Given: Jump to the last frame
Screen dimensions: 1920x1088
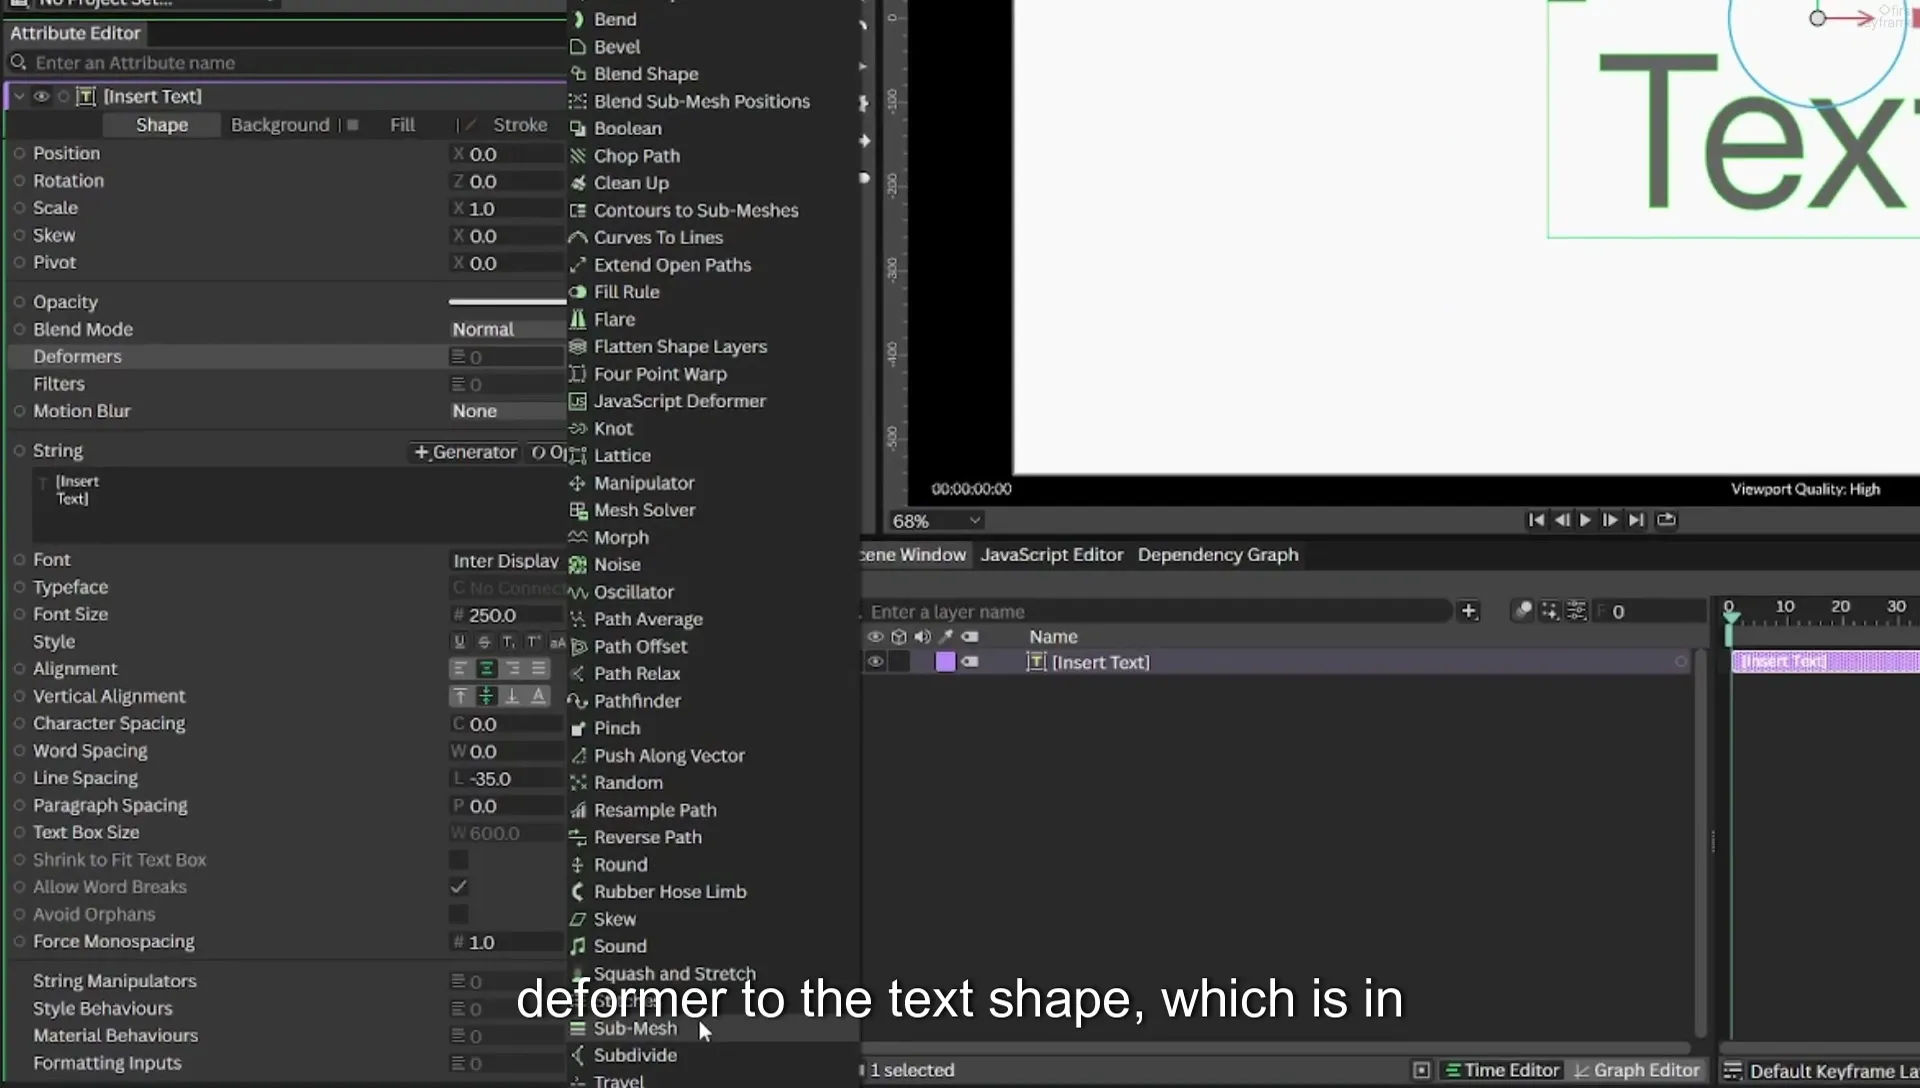Looking at the screenshot, I should pyautogui.click(x=1636, y=520).
